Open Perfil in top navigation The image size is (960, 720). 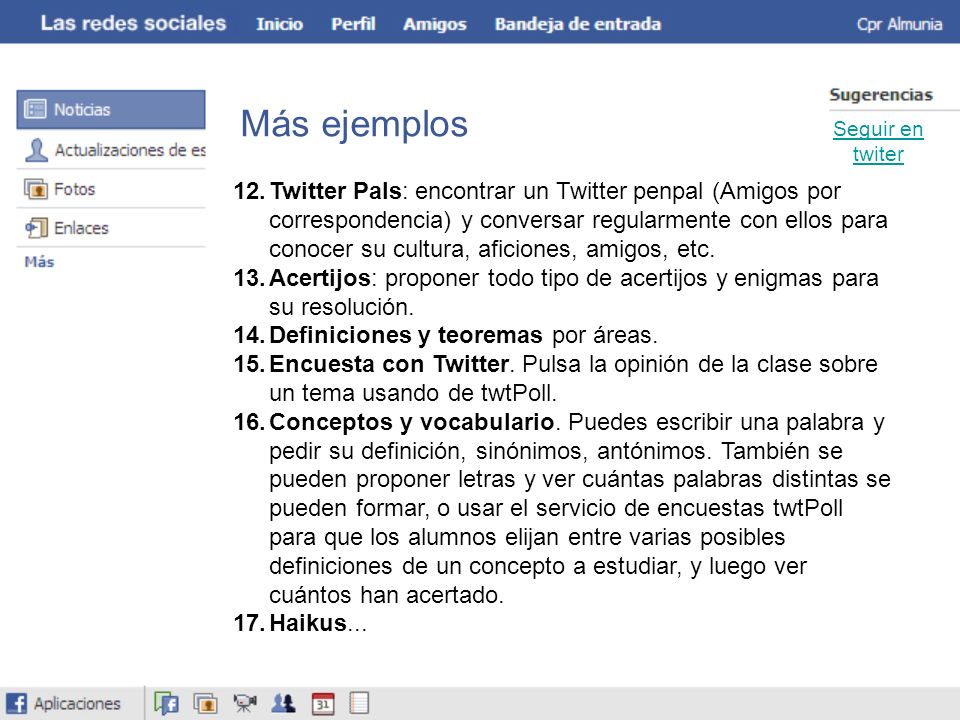click(x=353, y=24)
